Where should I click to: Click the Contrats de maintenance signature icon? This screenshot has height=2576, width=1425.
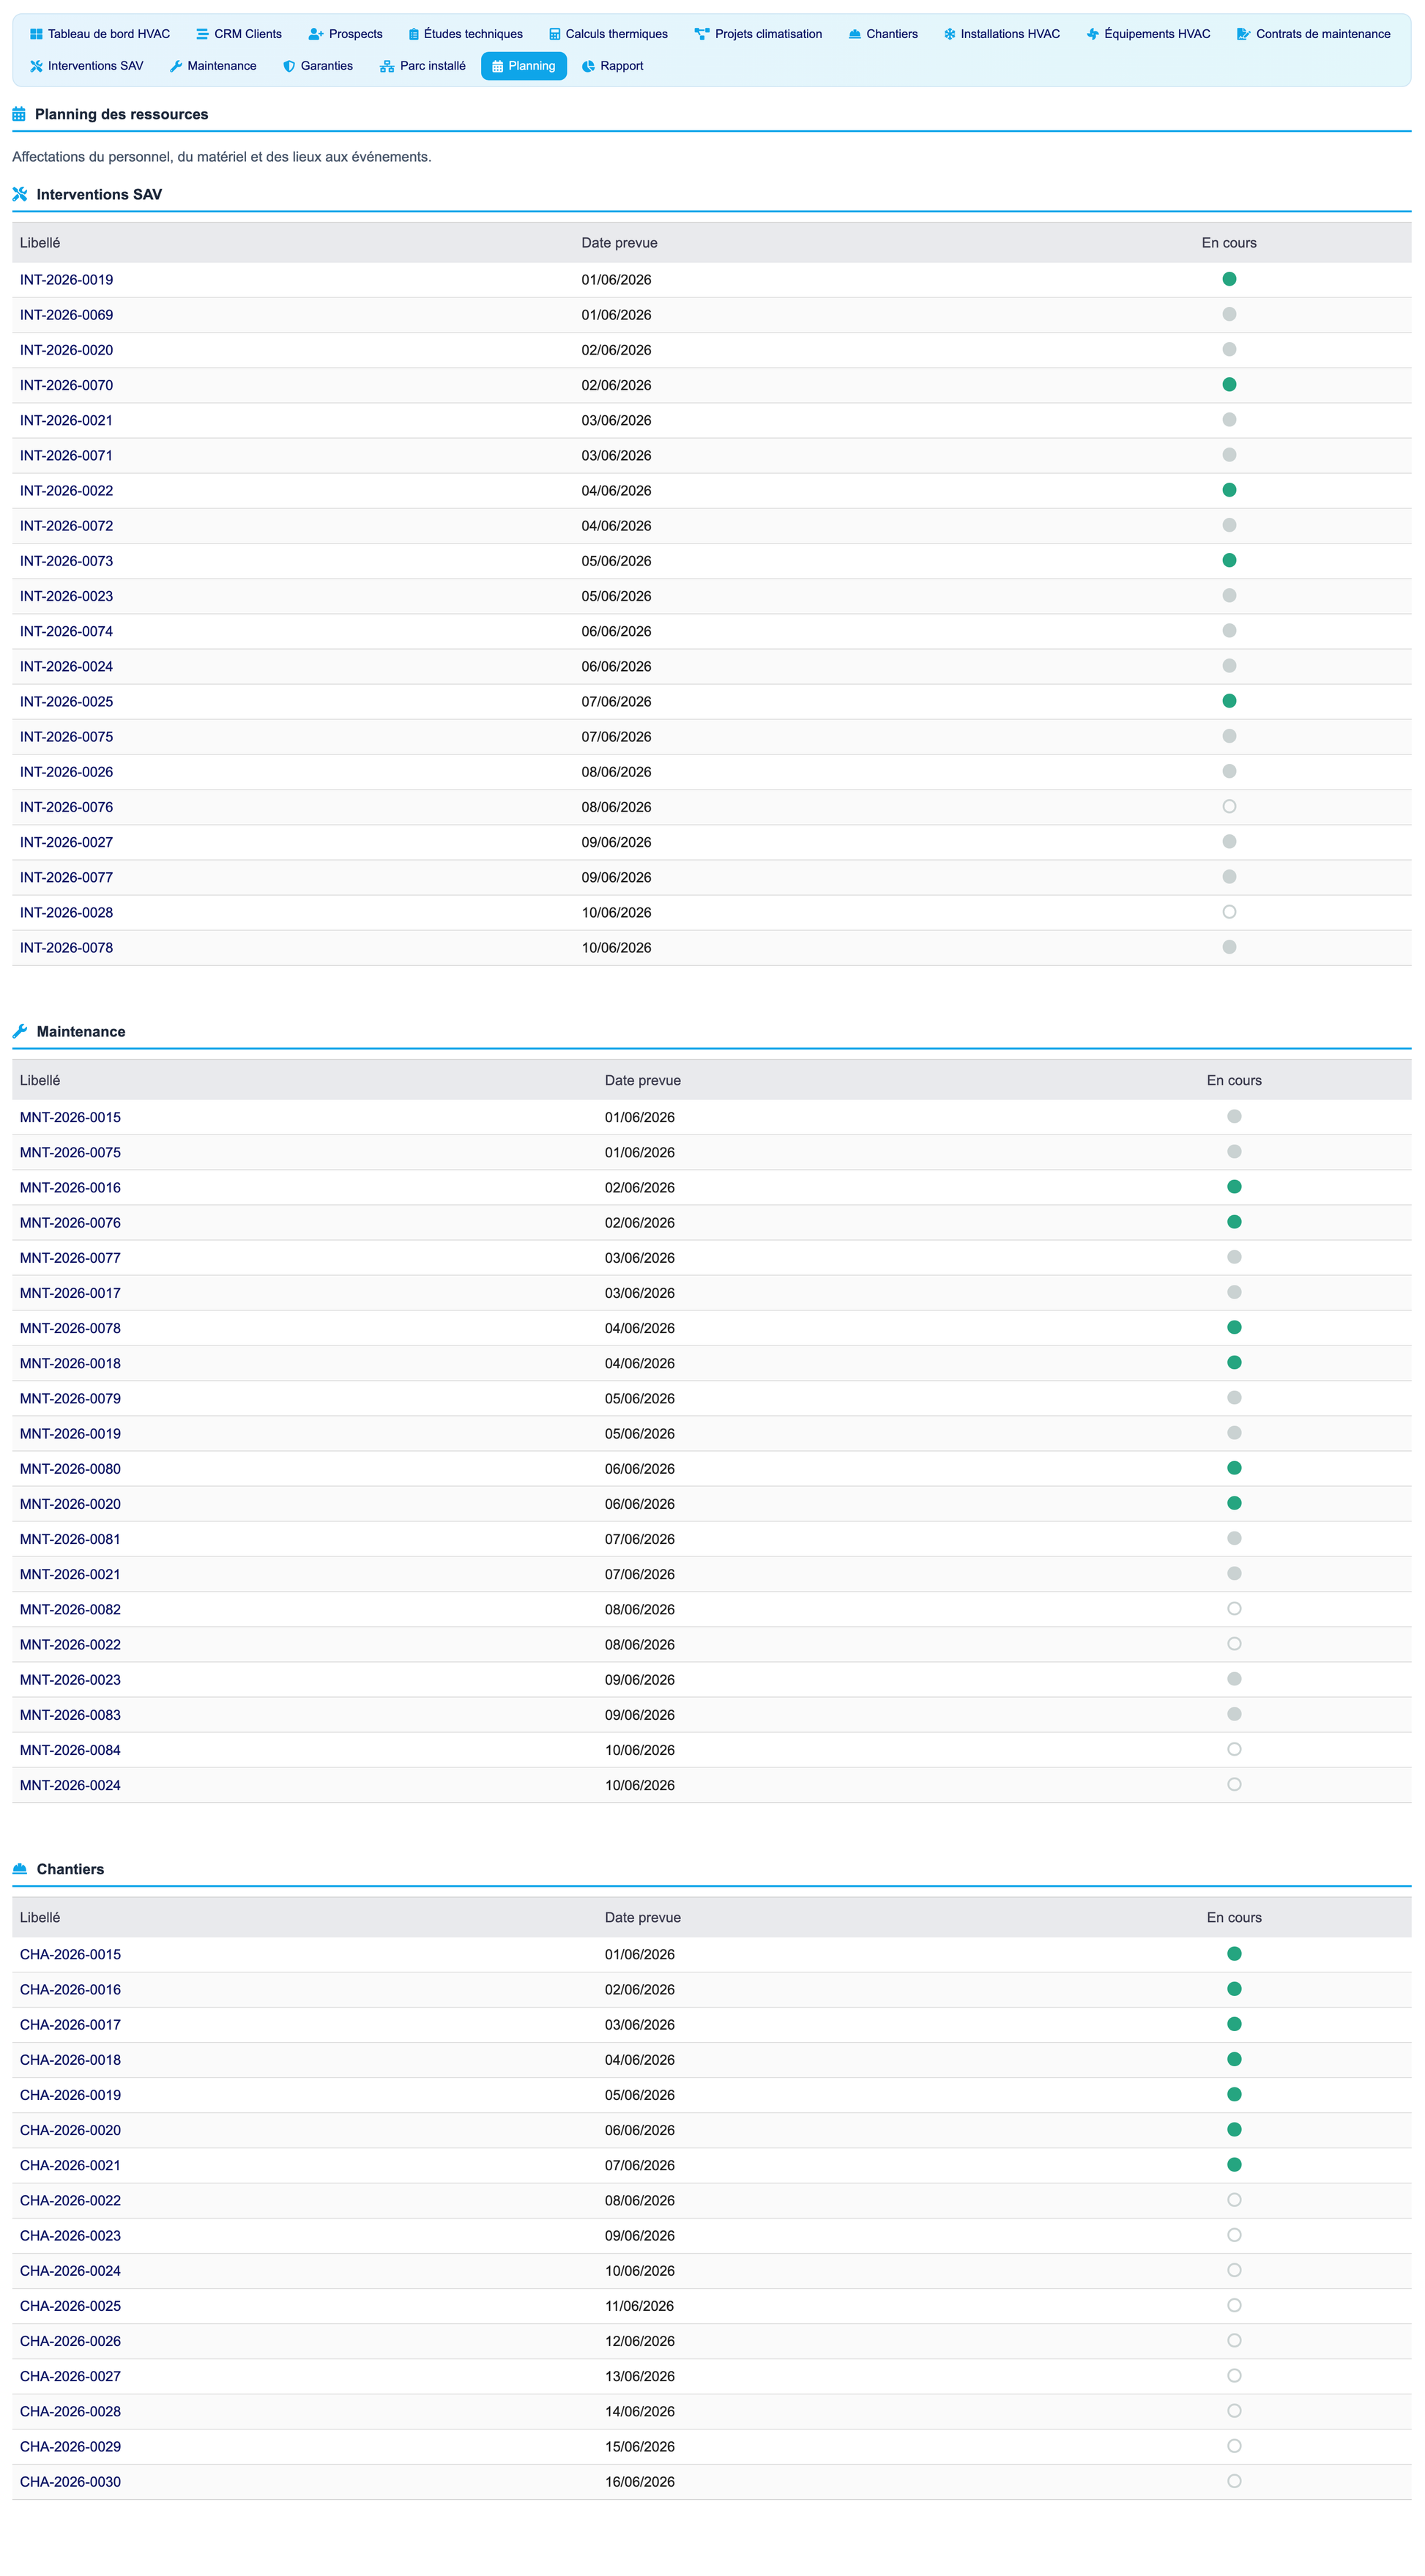click(1244, 34)
